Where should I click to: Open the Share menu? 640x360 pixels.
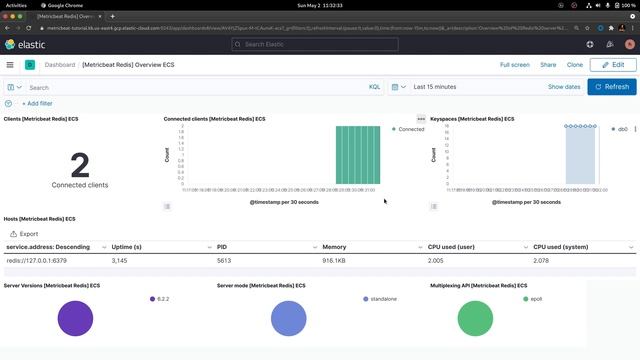(548, 65)
